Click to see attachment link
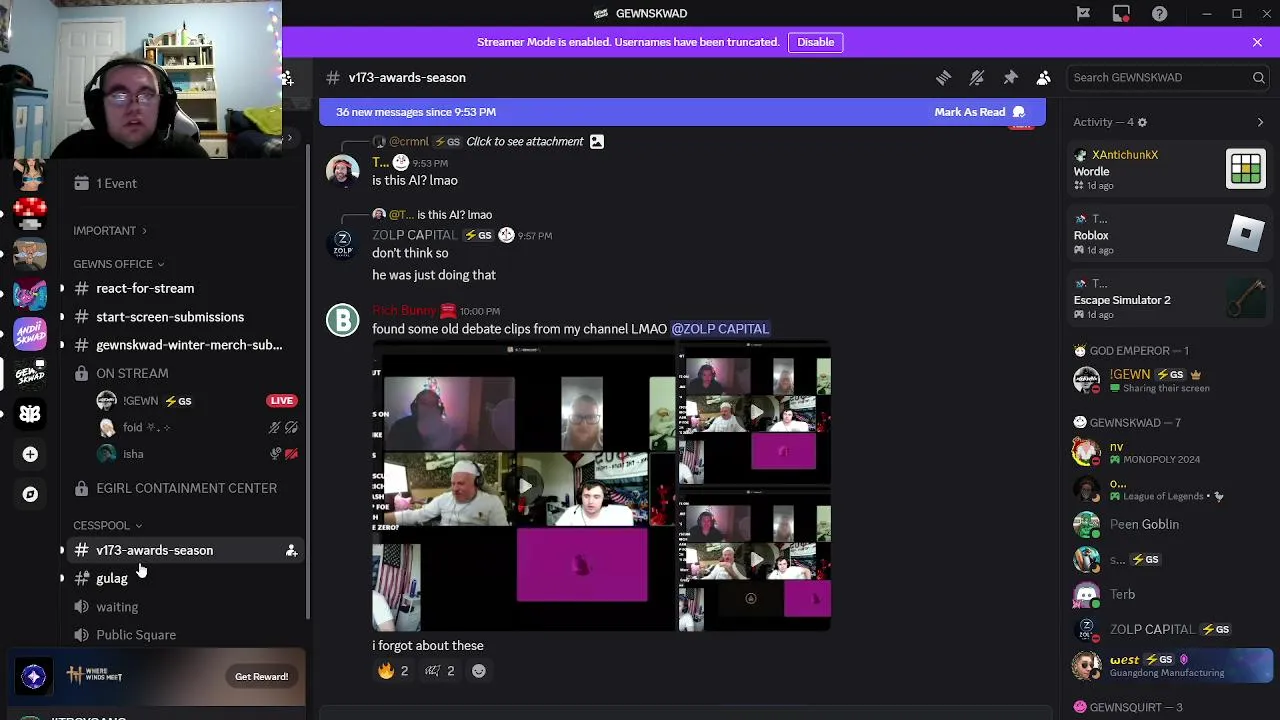Screen dimensions: 1280x720 [524, 141]
